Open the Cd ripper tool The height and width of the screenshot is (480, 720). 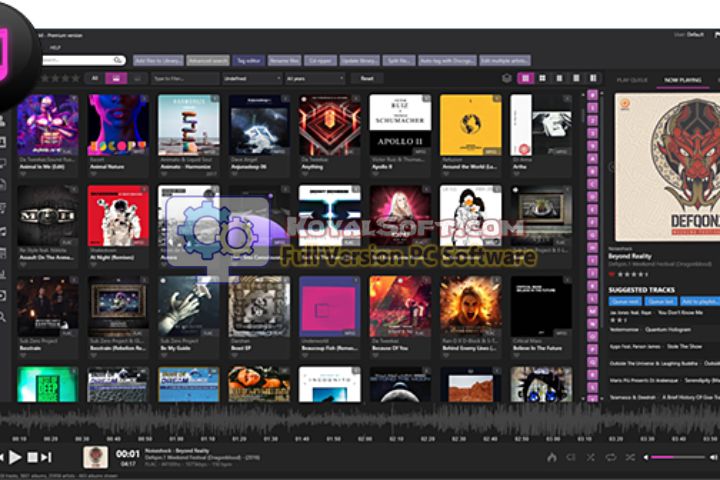click(321, 61)
